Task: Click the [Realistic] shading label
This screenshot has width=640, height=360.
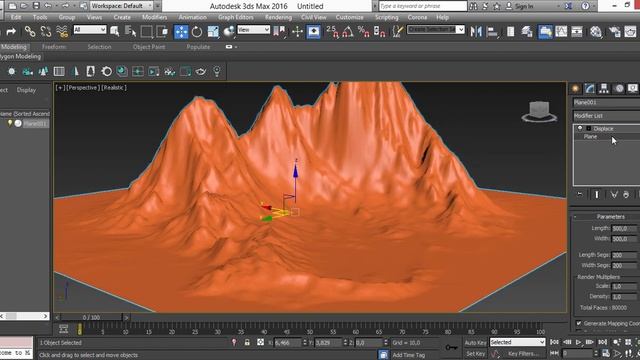Action: 114,88
